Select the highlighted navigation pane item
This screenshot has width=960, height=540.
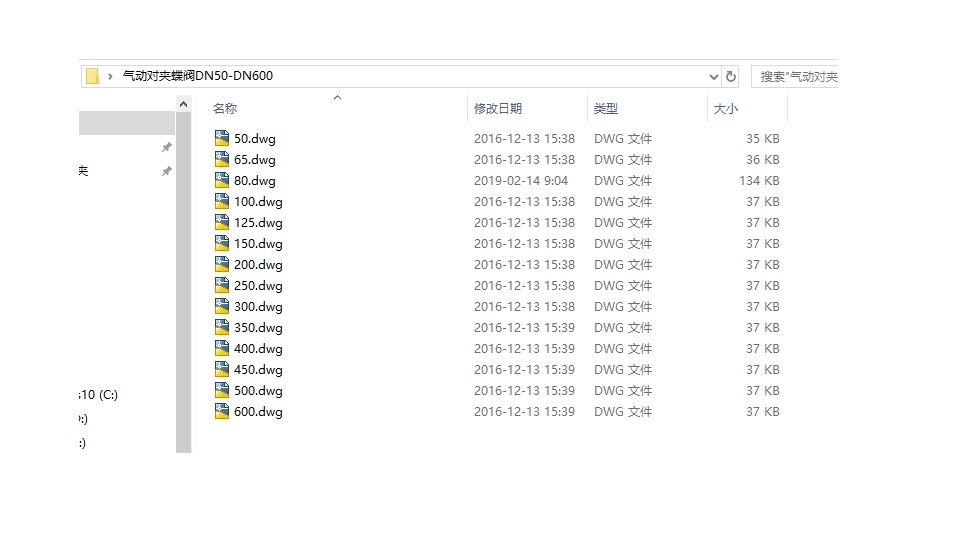pos(127,123)
